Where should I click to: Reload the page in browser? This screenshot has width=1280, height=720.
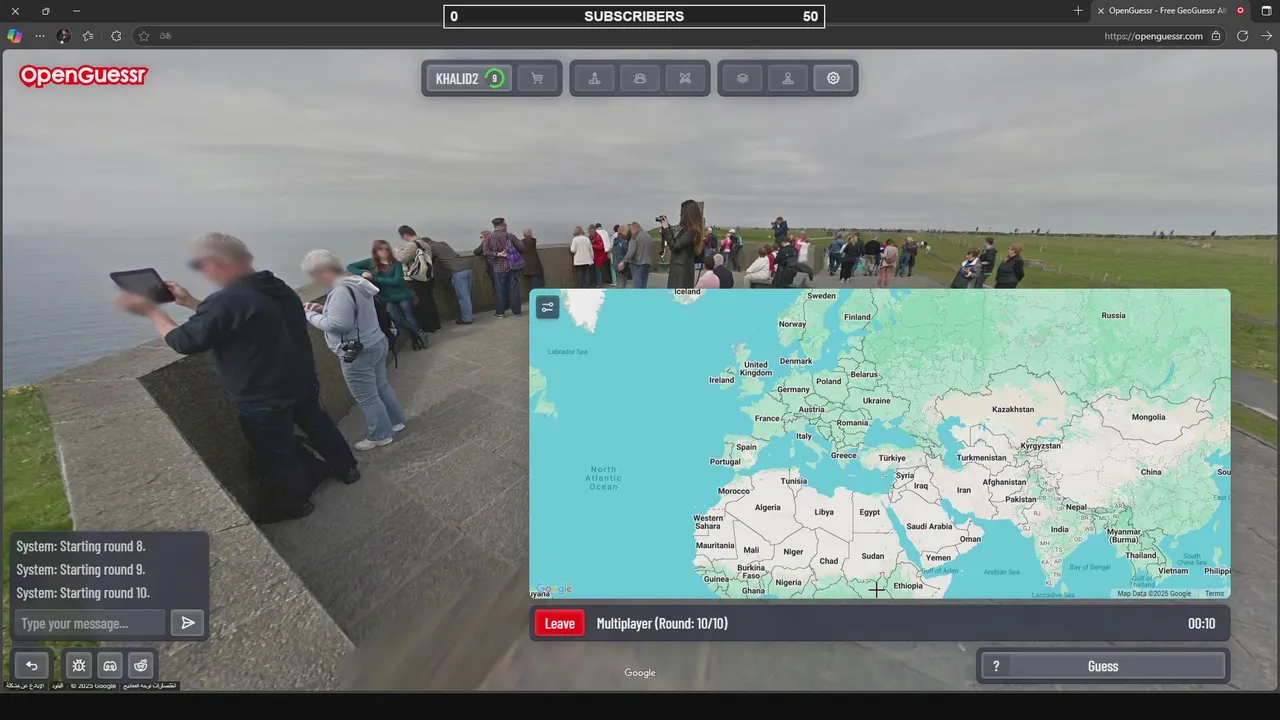pyautogui.click(x=1242, y=36)
